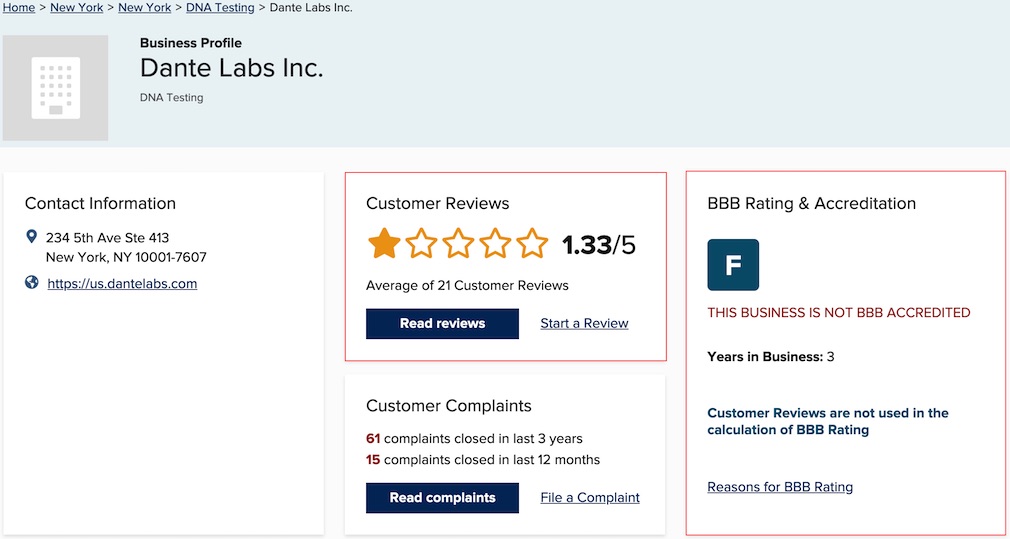Open the File a Complaint link

pyautogui.click(x=590, y=498)
